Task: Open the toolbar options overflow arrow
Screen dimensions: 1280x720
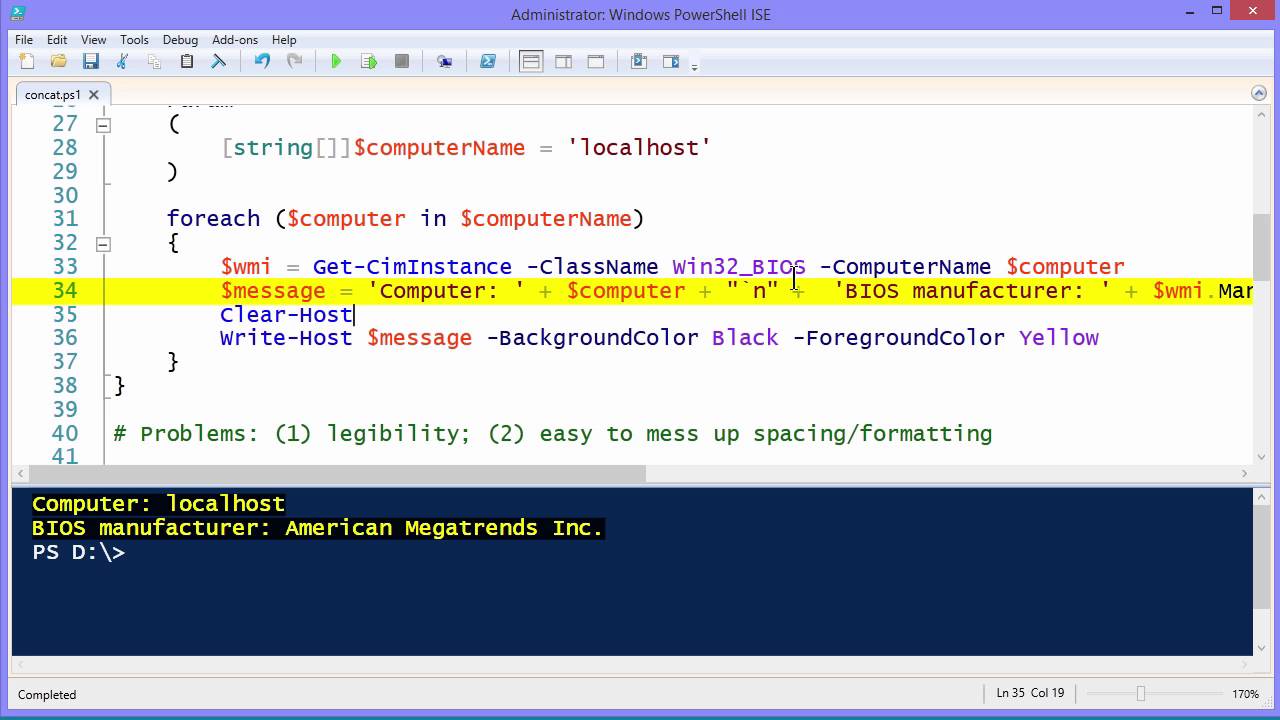Action: pyautogui.click(x=694, y=66)
